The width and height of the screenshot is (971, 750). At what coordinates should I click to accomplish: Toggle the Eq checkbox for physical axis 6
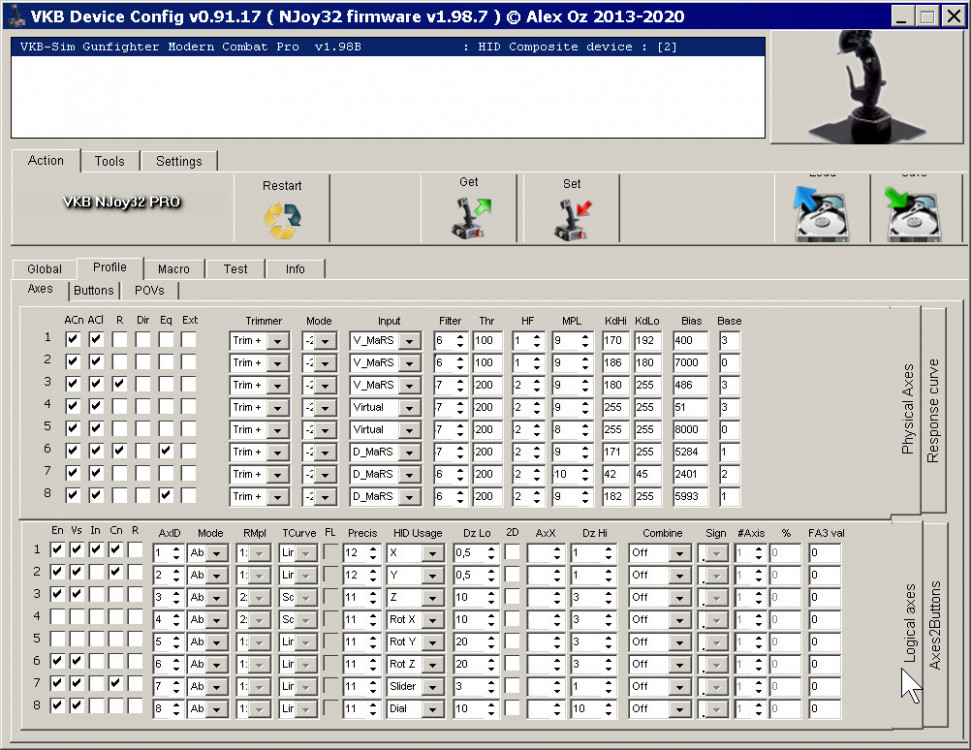[165, 451]
